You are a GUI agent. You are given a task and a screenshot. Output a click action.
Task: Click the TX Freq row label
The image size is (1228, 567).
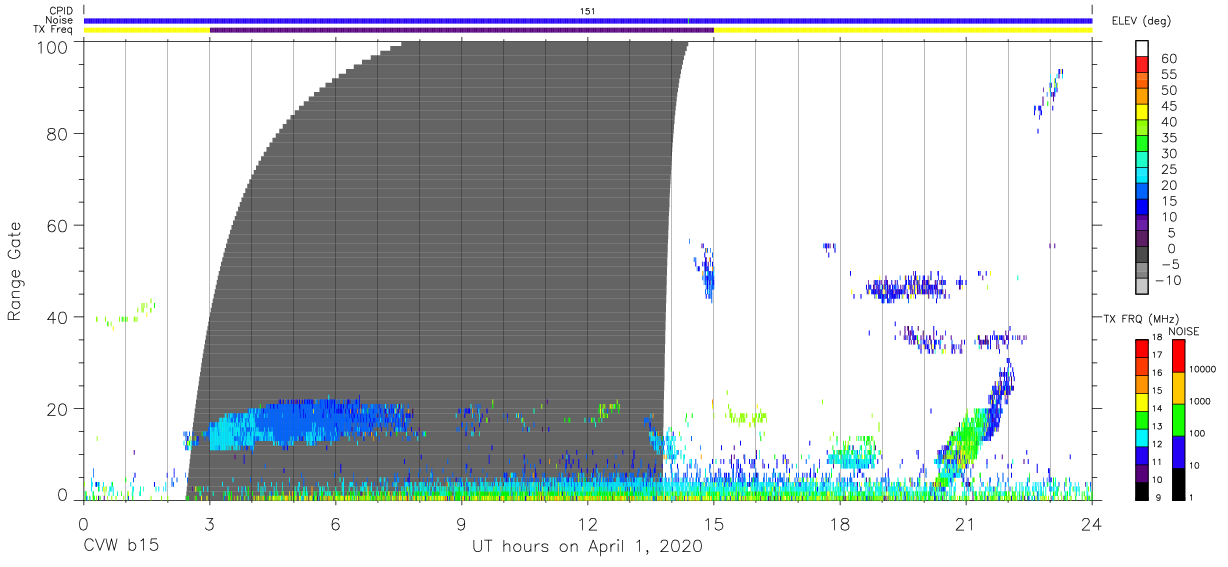point(54,29)
